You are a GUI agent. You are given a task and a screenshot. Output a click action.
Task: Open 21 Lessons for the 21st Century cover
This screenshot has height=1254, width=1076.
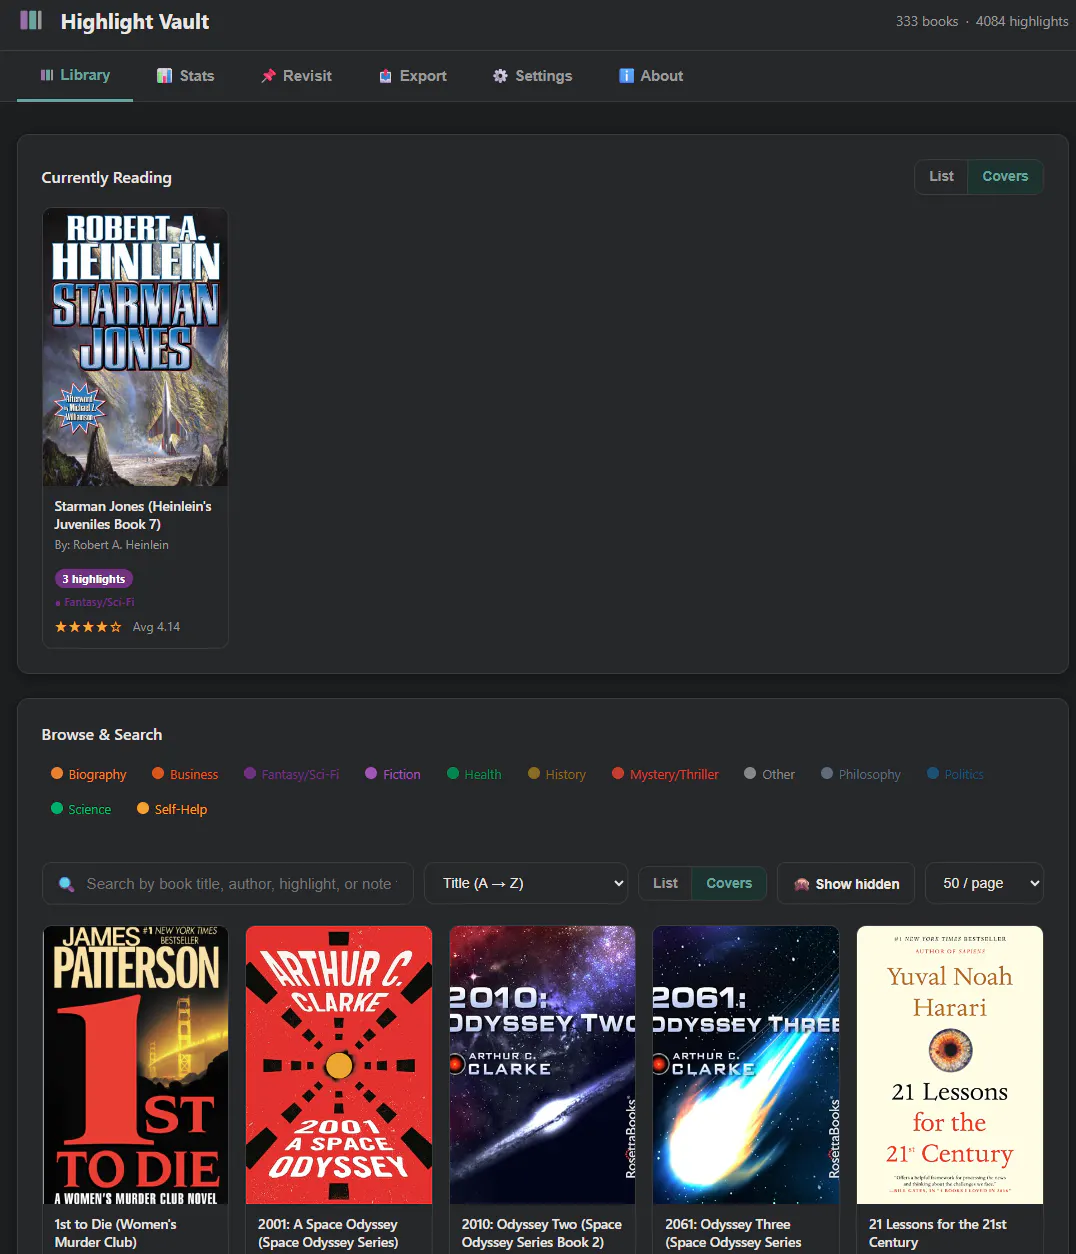[x=950, y=1065]
